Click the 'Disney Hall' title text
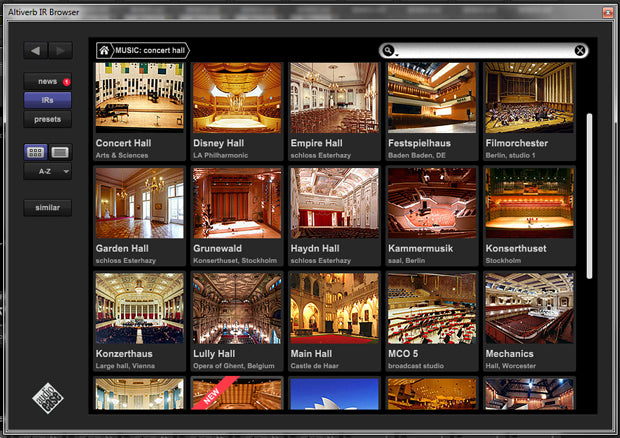Viewport: 620px width, 438px height. [218, 143]
